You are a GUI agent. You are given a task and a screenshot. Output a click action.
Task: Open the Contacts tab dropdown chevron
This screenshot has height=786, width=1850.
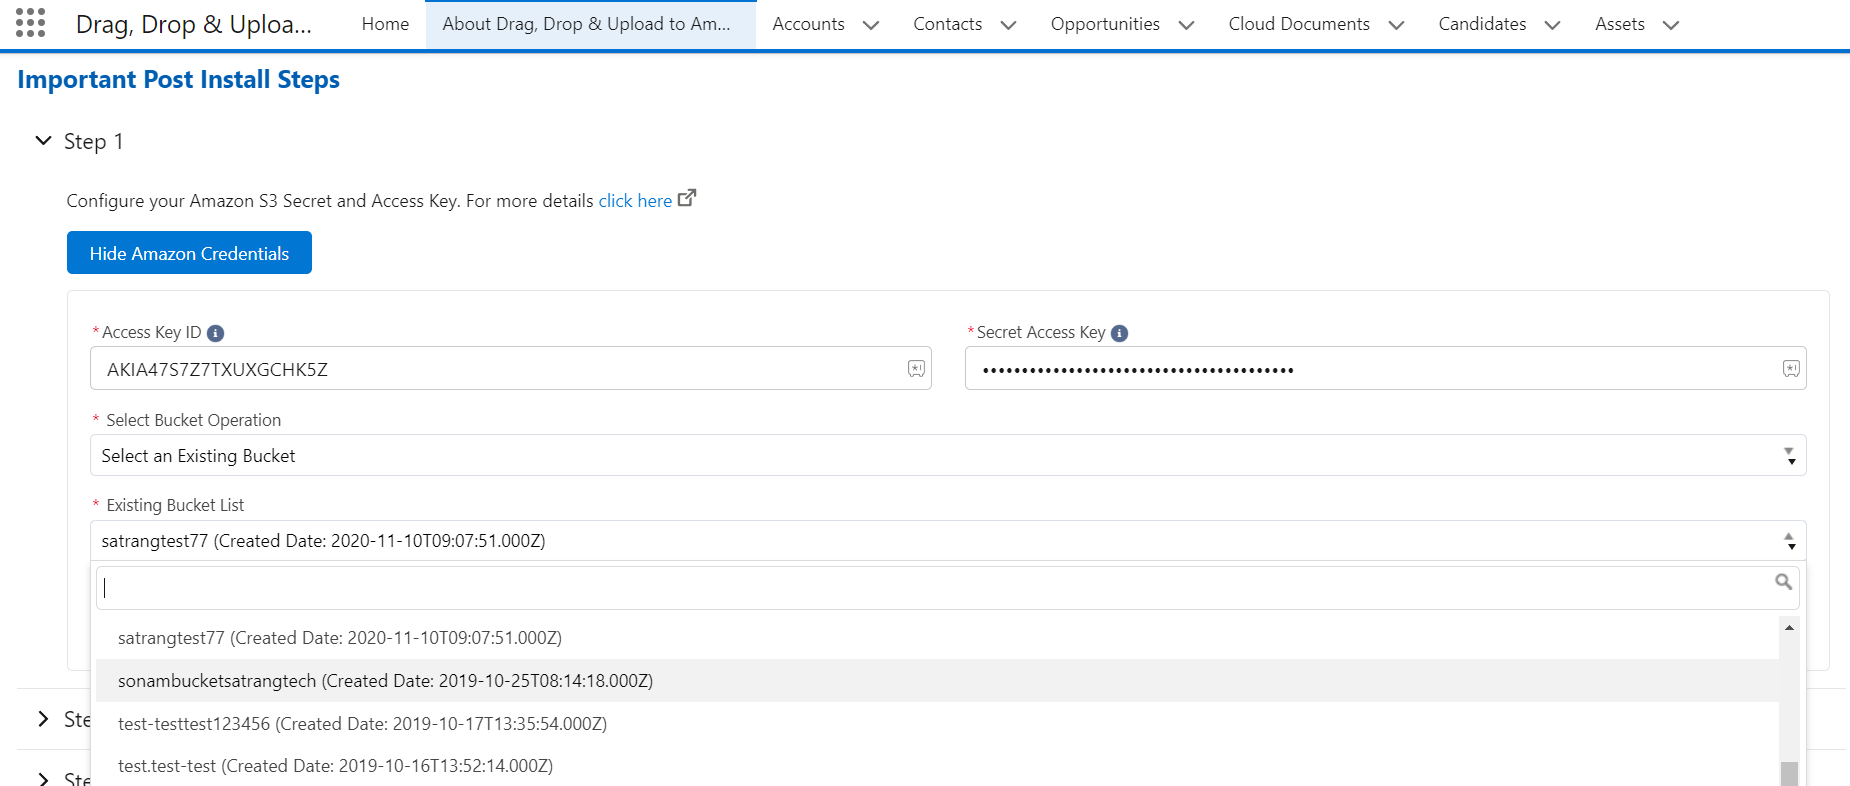[x=1008, y=25]
